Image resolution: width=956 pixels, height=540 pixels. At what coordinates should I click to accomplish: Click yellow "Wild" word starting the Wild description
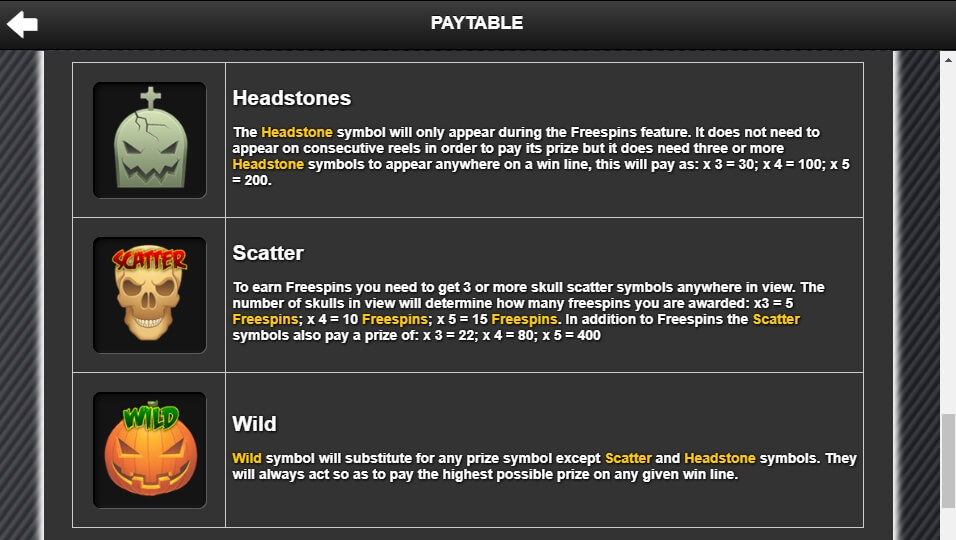click(247, 459)
